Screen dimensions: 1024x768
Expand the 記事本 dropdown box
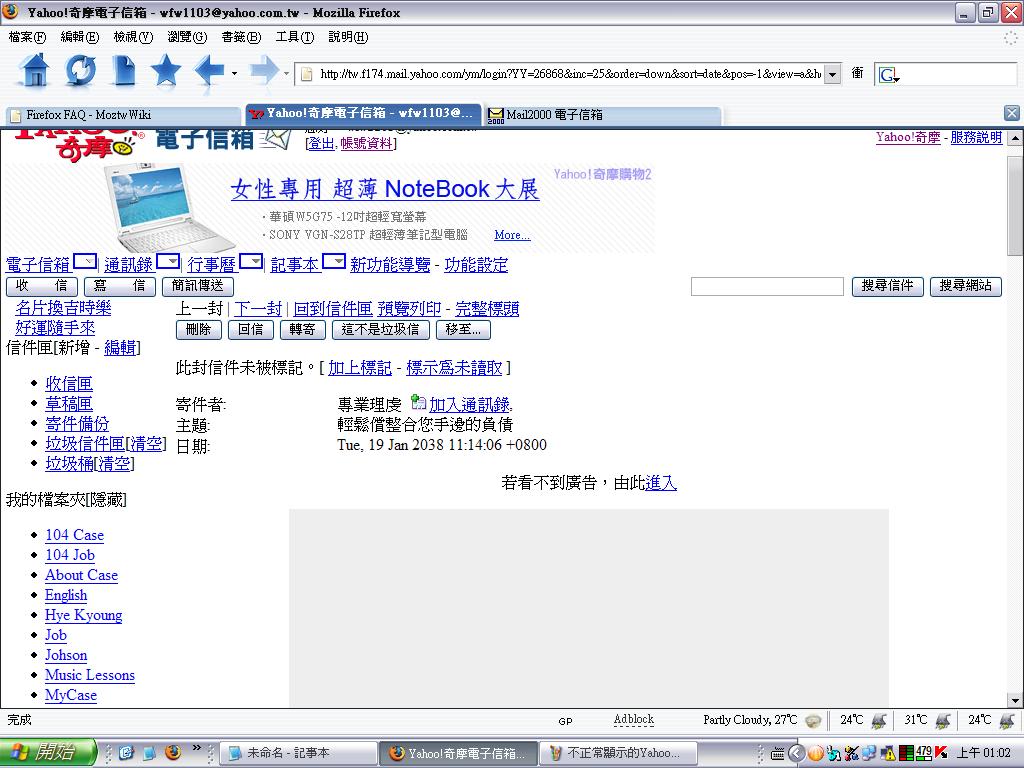tap(333, 262)
